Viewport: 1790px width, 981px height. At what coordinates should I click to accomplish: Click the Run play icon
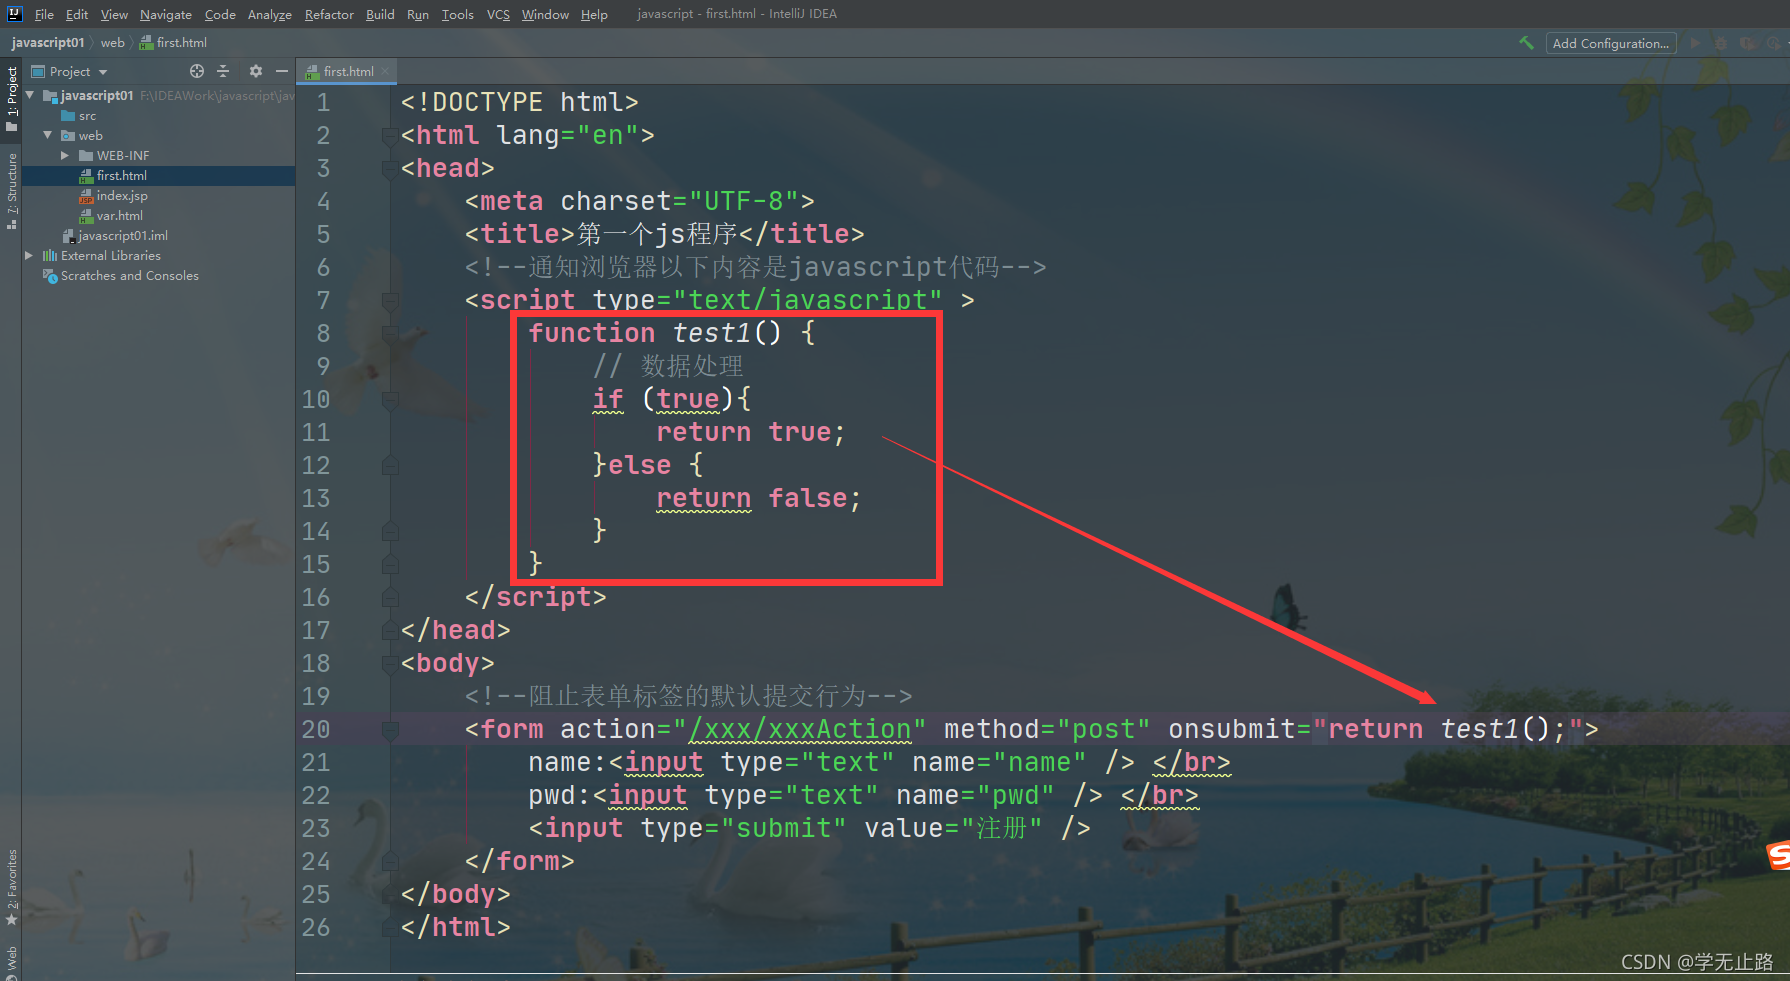(x=1695, y=43)
